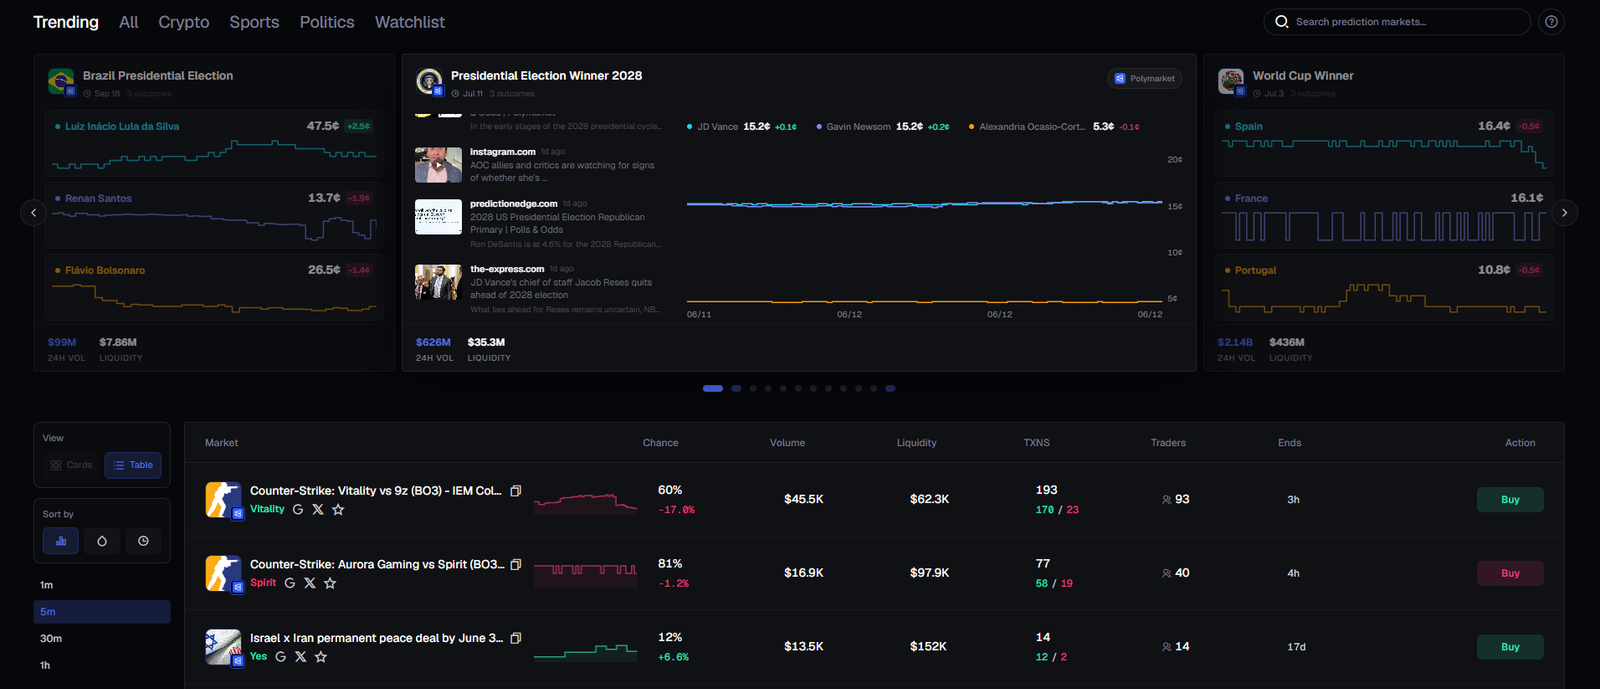Open the All tab
Screen dimensions: 1600x689
tap(129, 22)
